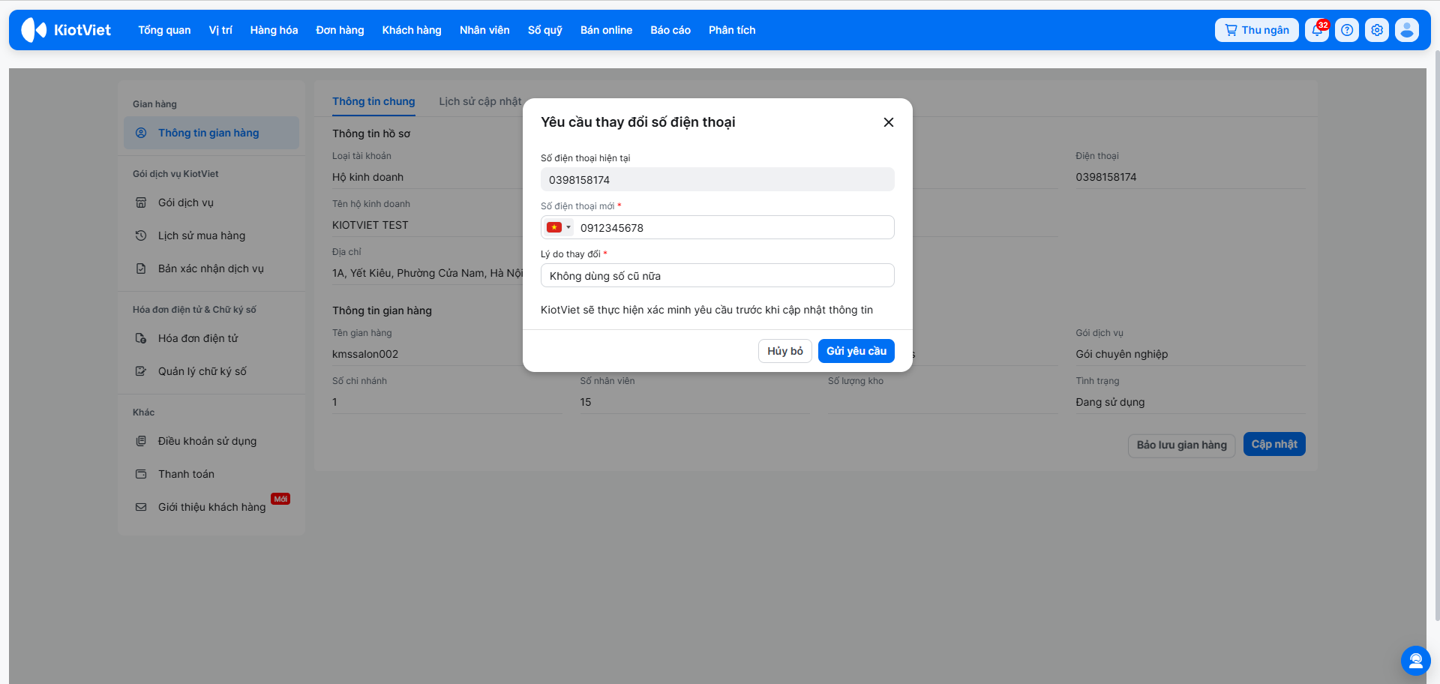This screenshot has height=684, width=1440.
Task: Switch to the Thông tin chung tab
Action: click(374, 102)
